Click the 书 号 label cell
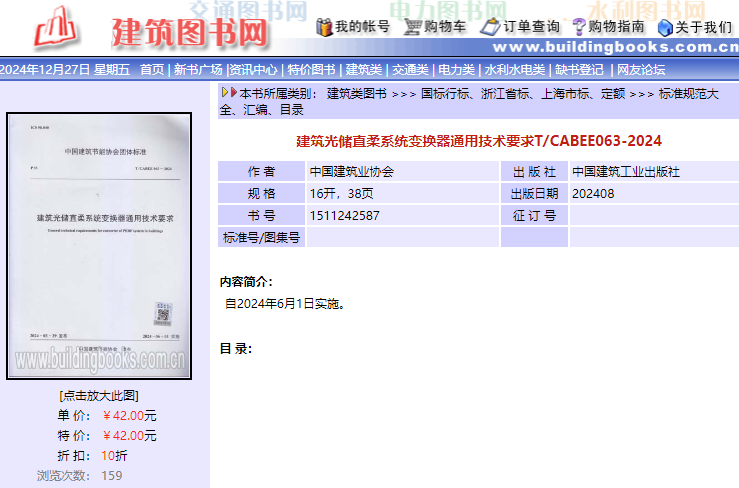 click(x=261, y=215)
